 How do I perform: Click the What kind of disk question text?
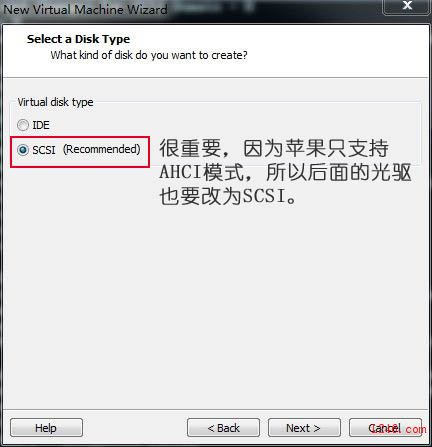149,55
